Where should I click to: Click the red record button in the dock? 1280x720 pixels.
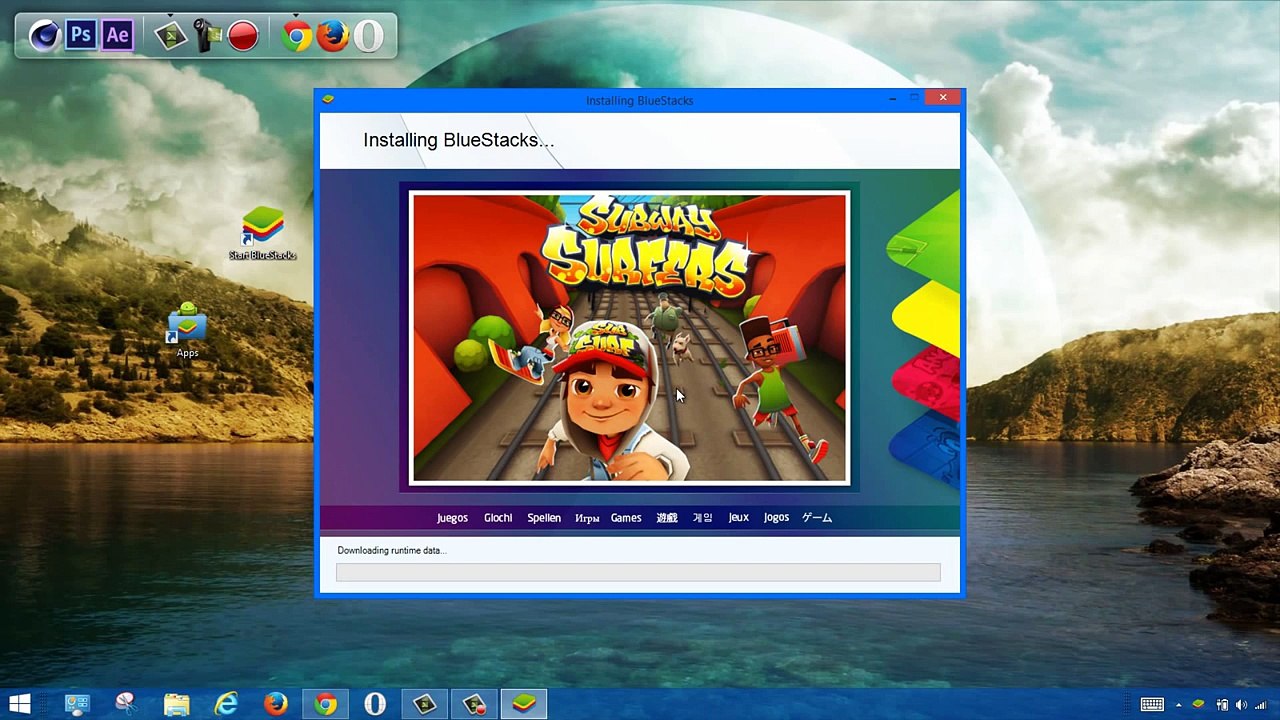point(243,36)
